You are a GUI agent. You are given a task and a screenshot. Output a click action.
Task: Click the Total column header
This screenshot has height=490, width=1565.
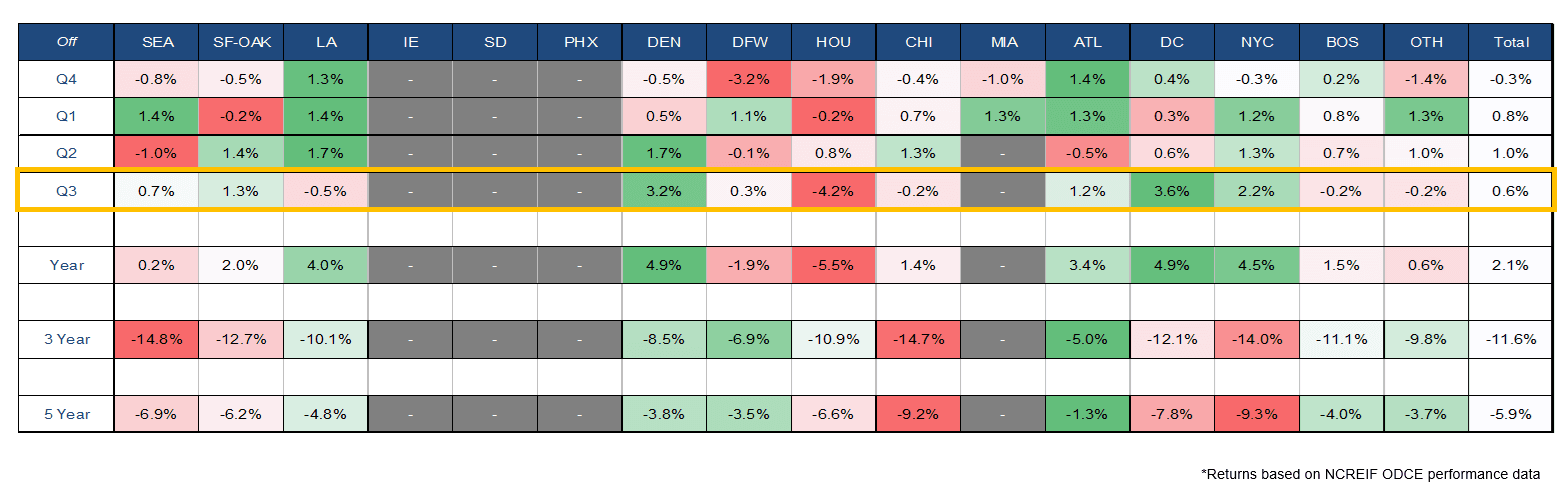click(1510, 42)
